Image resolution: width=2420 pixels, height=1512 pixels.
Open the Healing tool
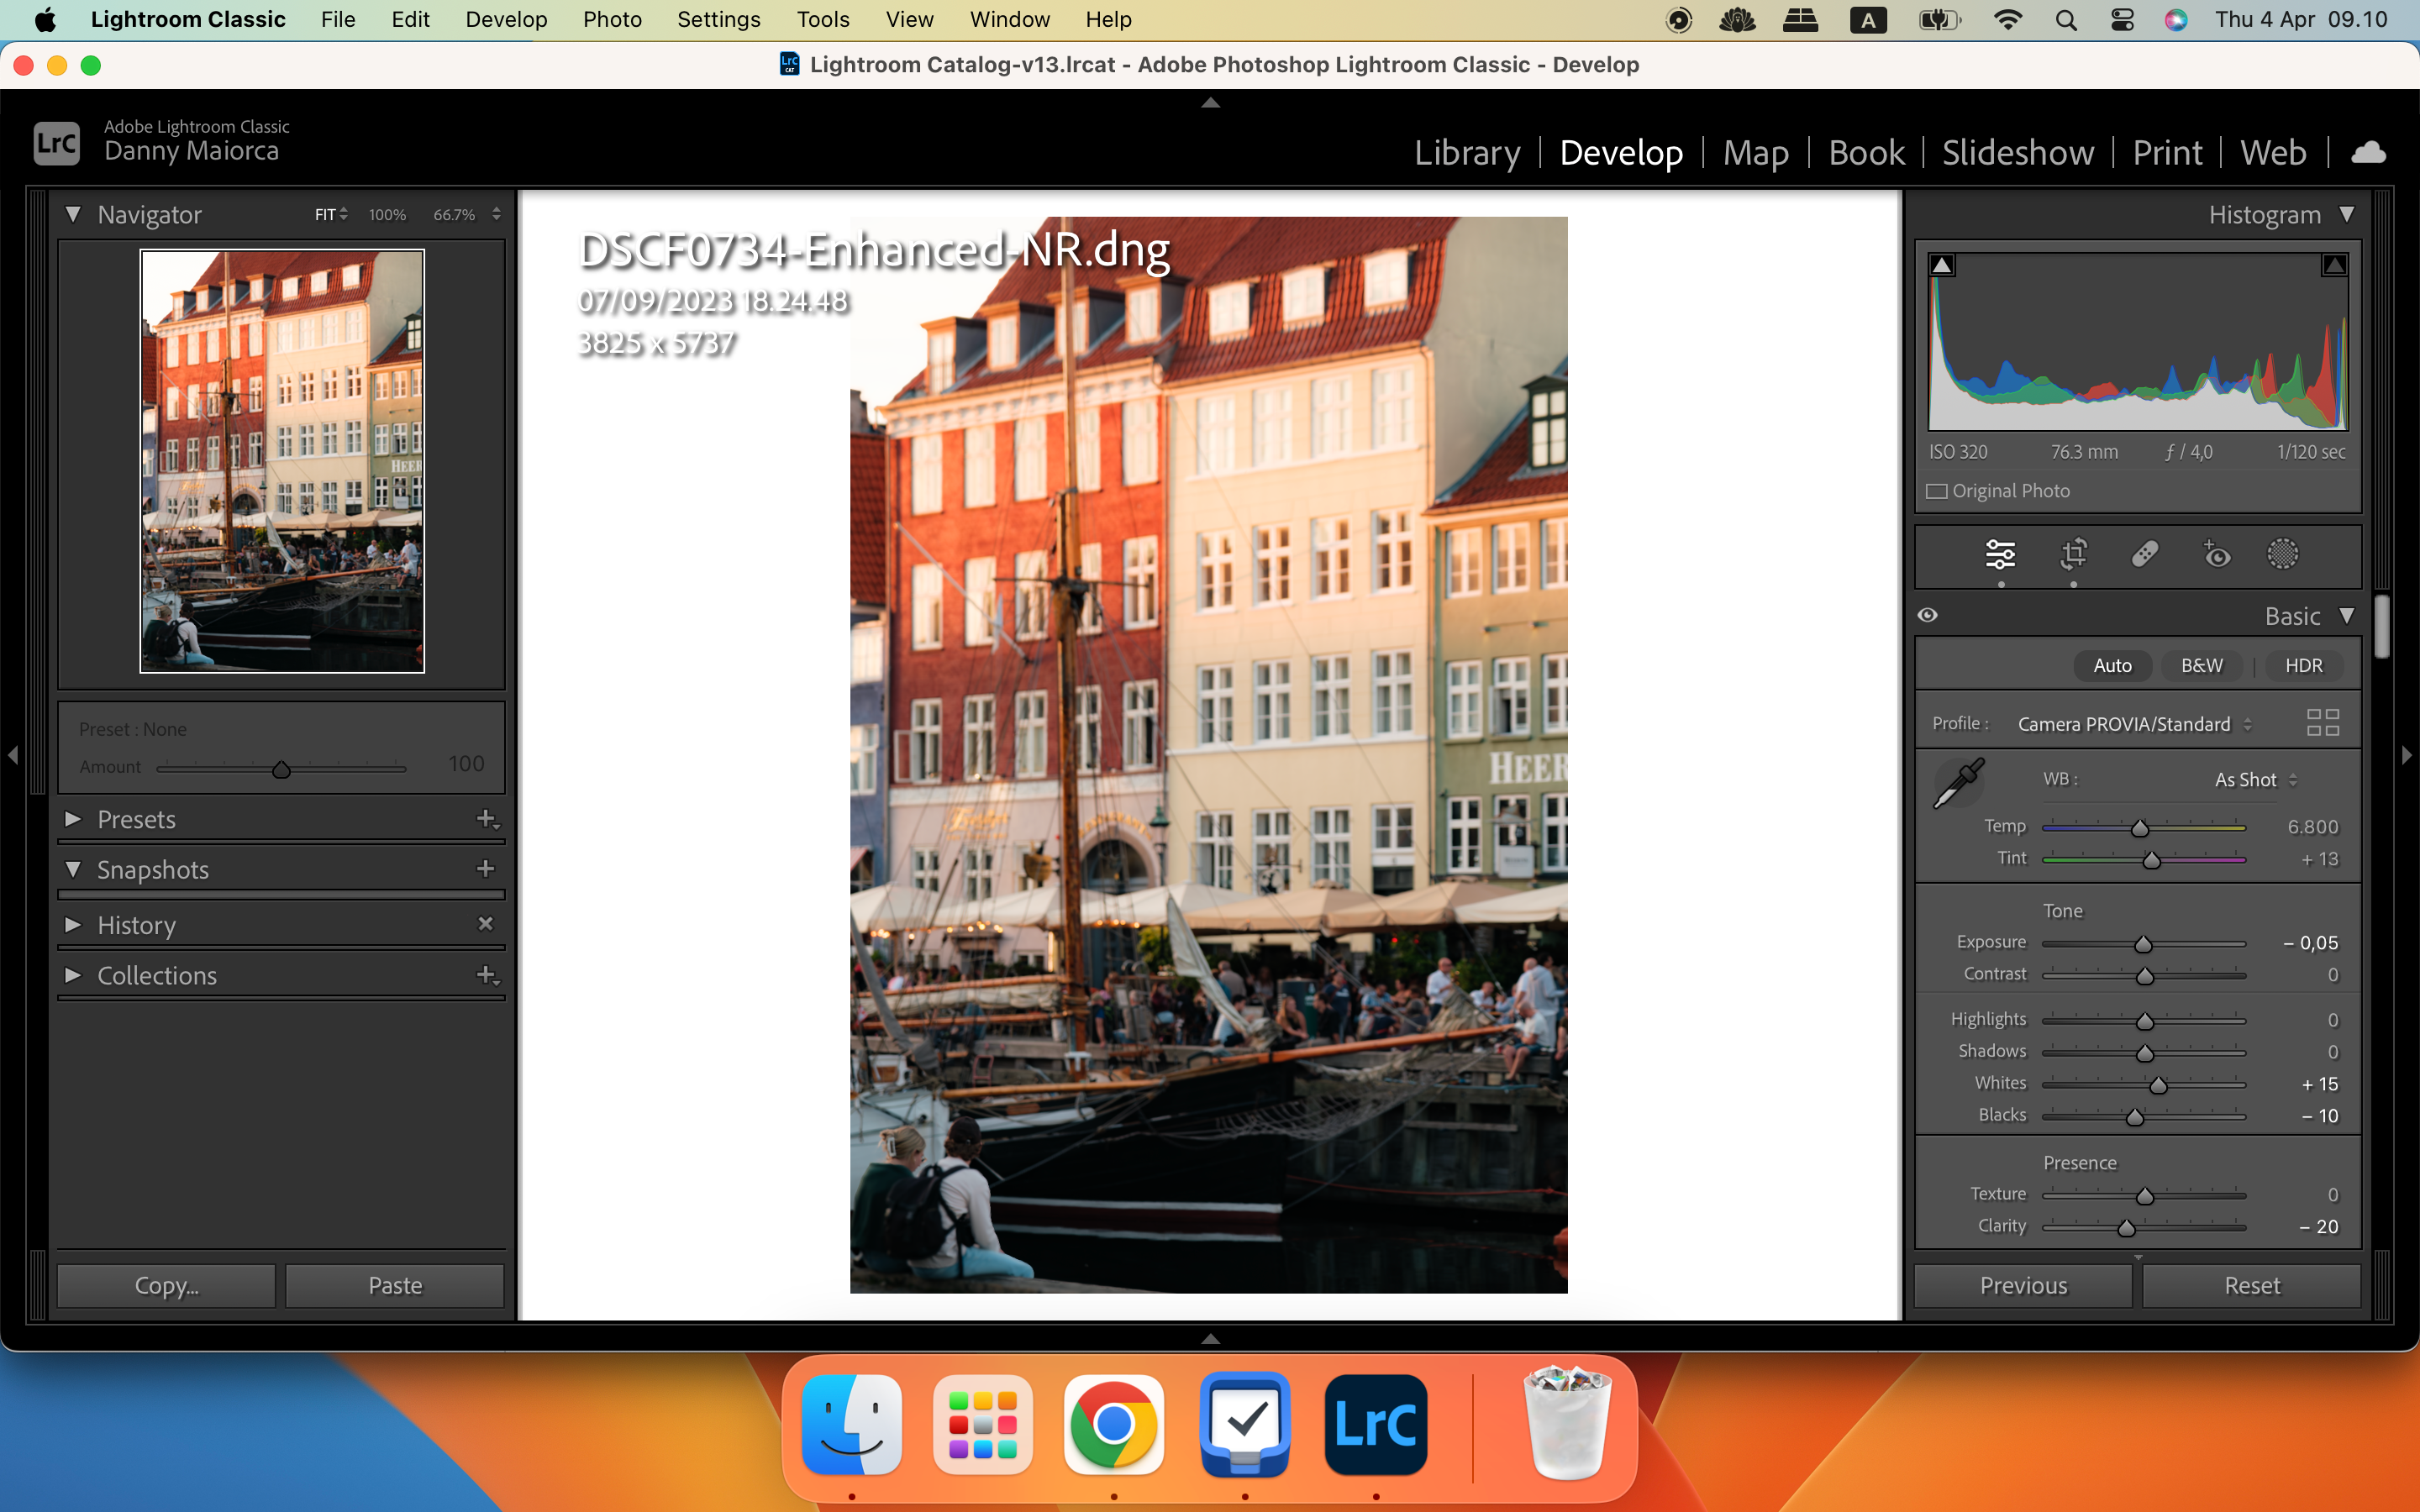click(x=2145, y=555)
